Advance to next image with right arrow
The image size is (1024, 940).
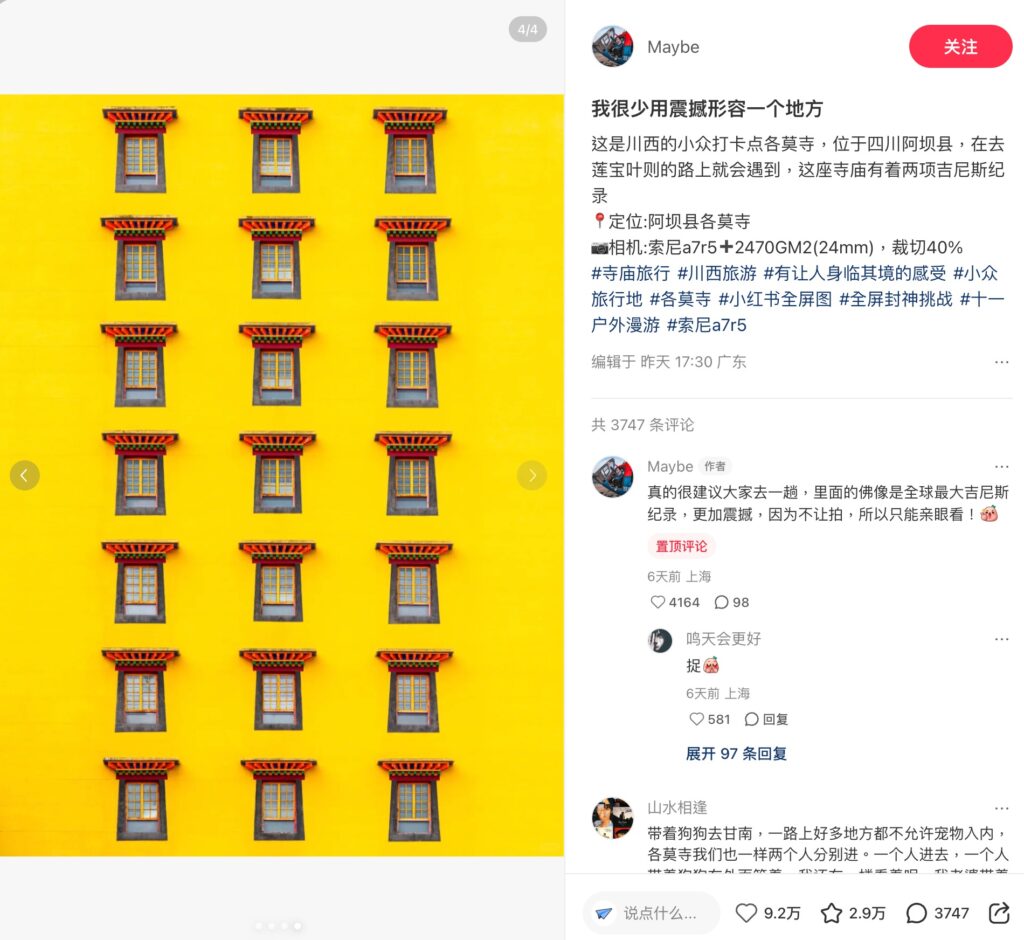(532, 475)
